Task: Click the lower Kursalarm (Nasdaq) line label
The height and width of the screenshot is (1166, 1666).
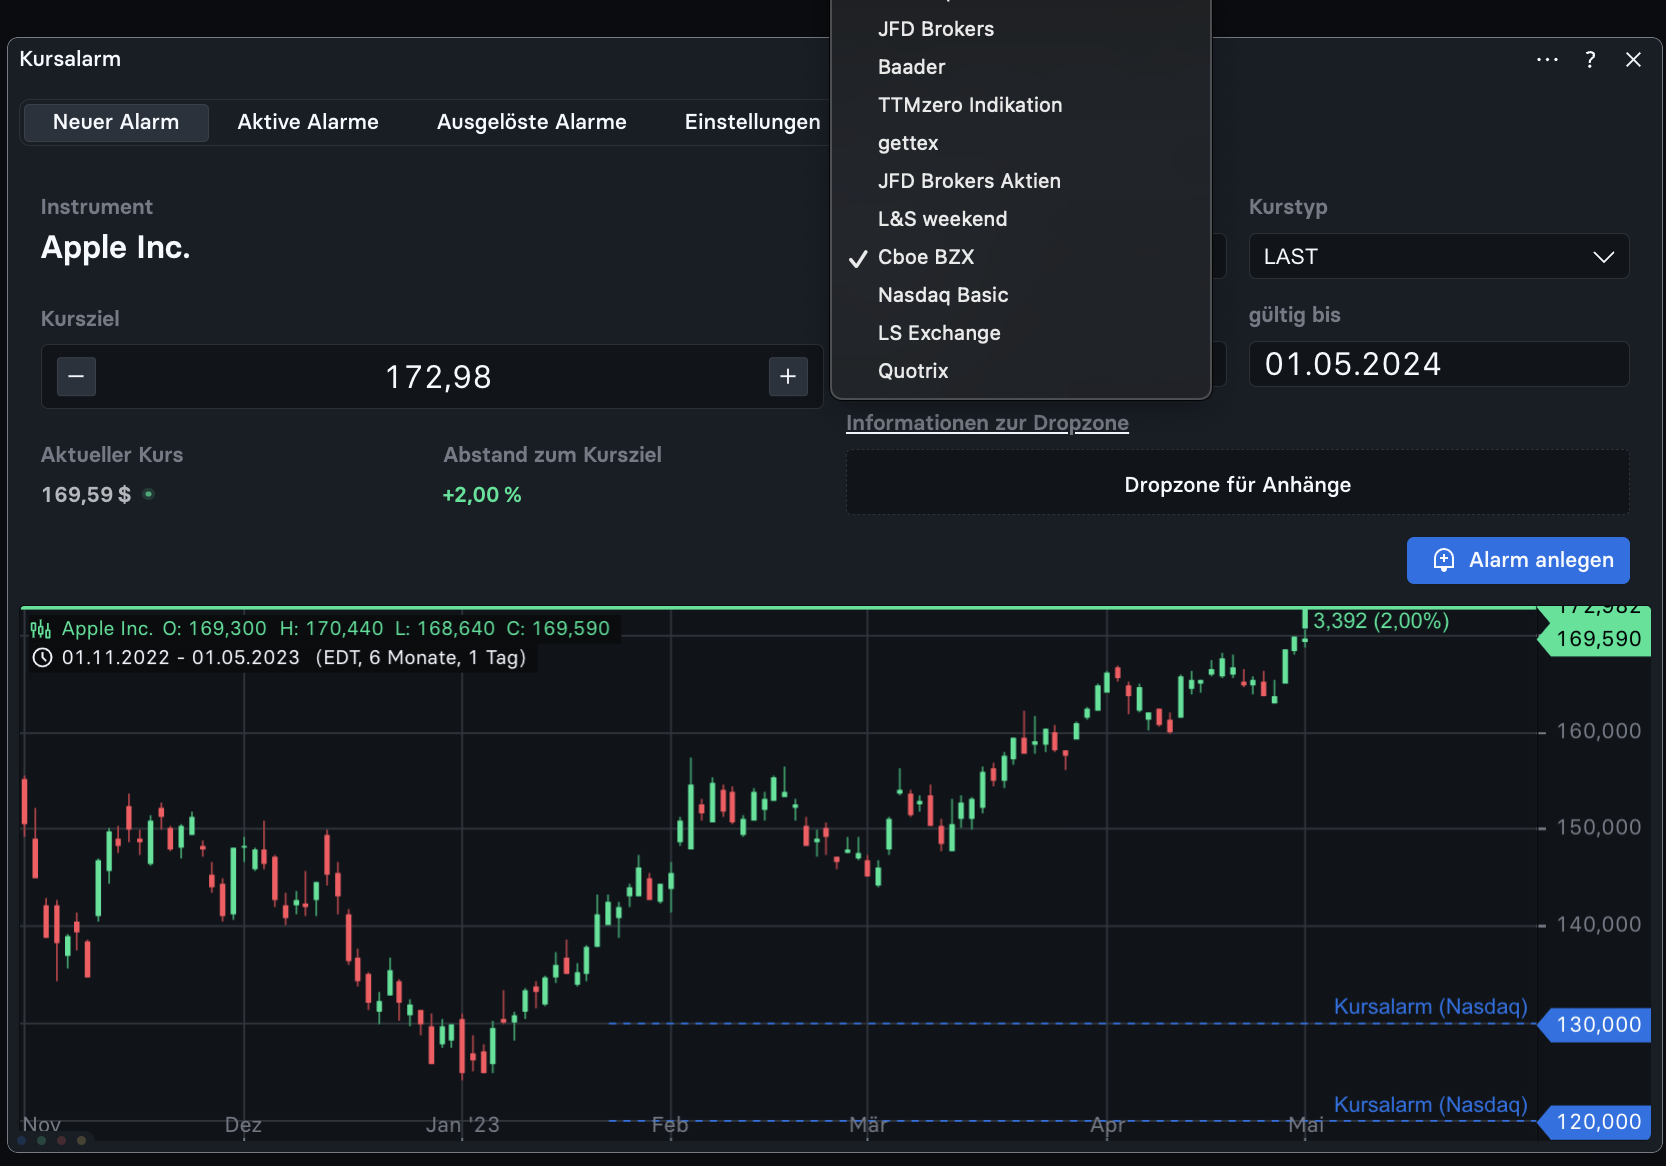Action: pyautogui.click(x=1430, y=1105)
